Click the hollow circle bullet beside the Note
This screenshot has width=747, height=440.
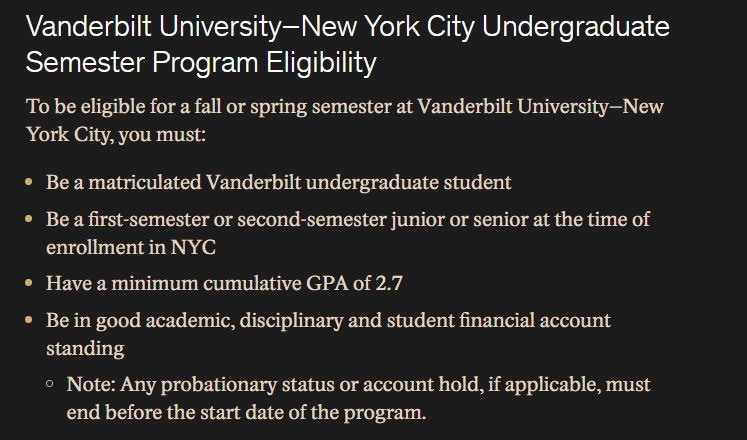pyautogui.click(x=49, y=384)
